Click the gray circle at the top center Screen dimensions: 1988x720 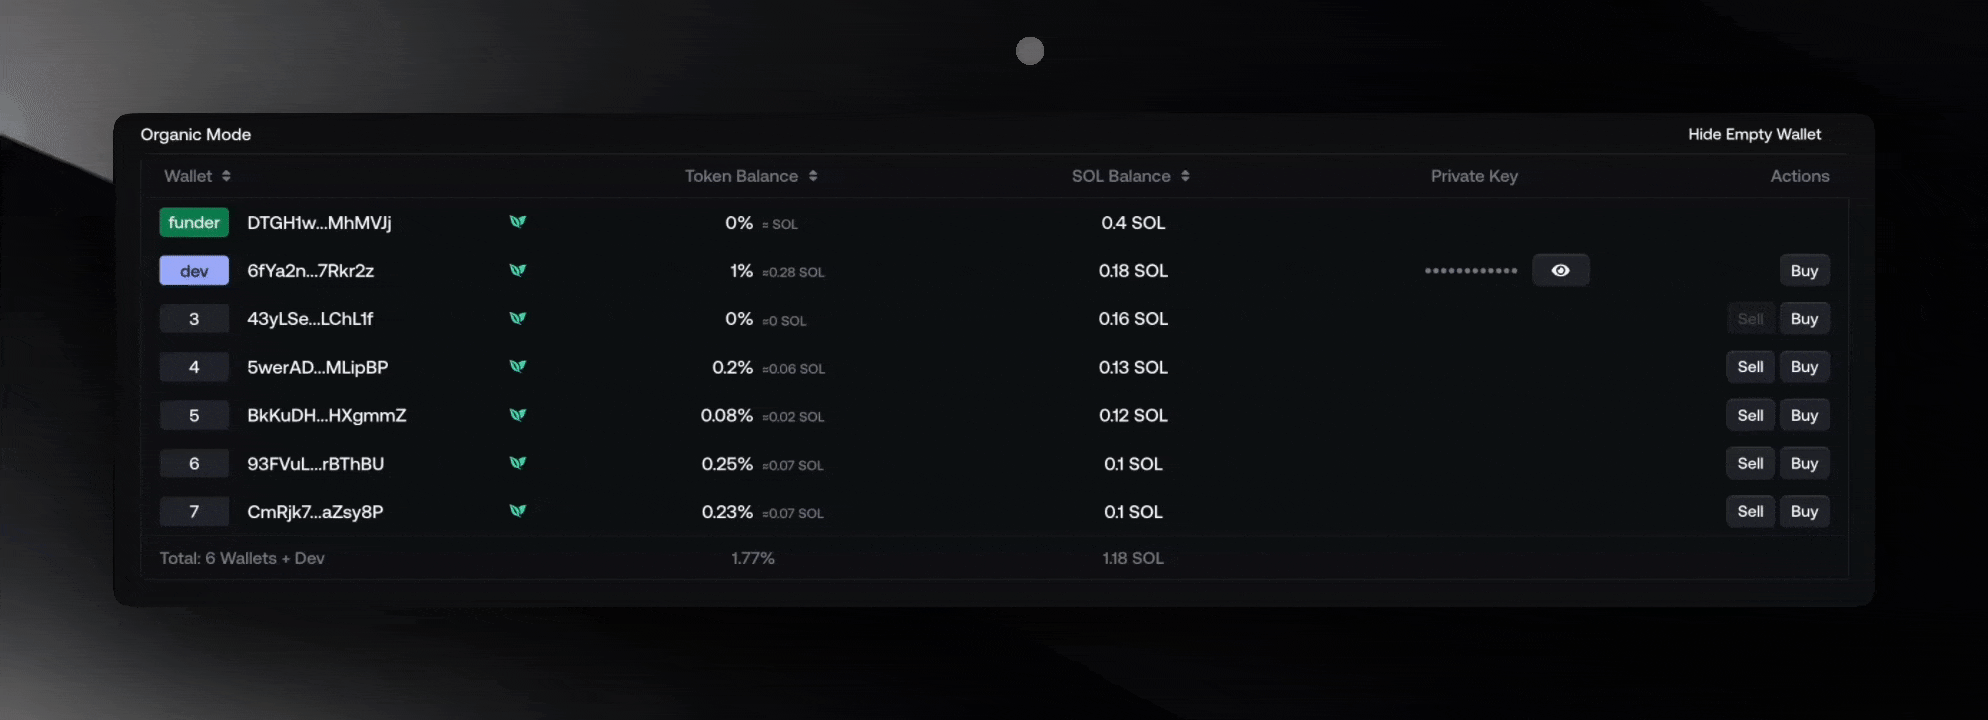pyautogui.click(x=1030, y=51)
